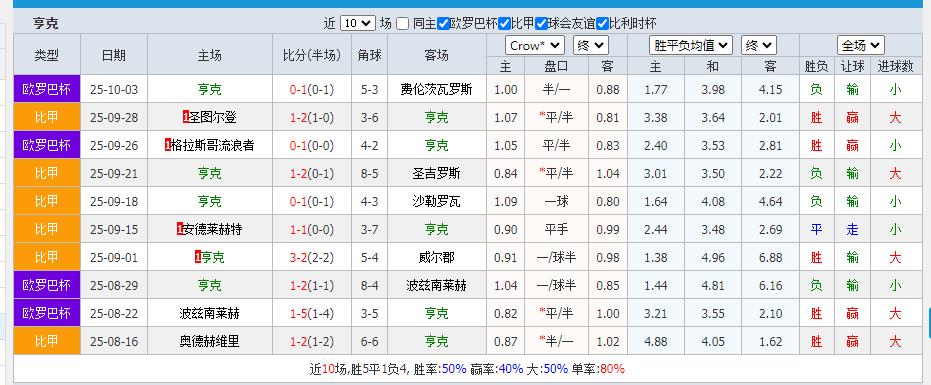This screenshot has width=931, height=385.
Task: Click the 比分(半场) column header
Action: coord(312,55)
